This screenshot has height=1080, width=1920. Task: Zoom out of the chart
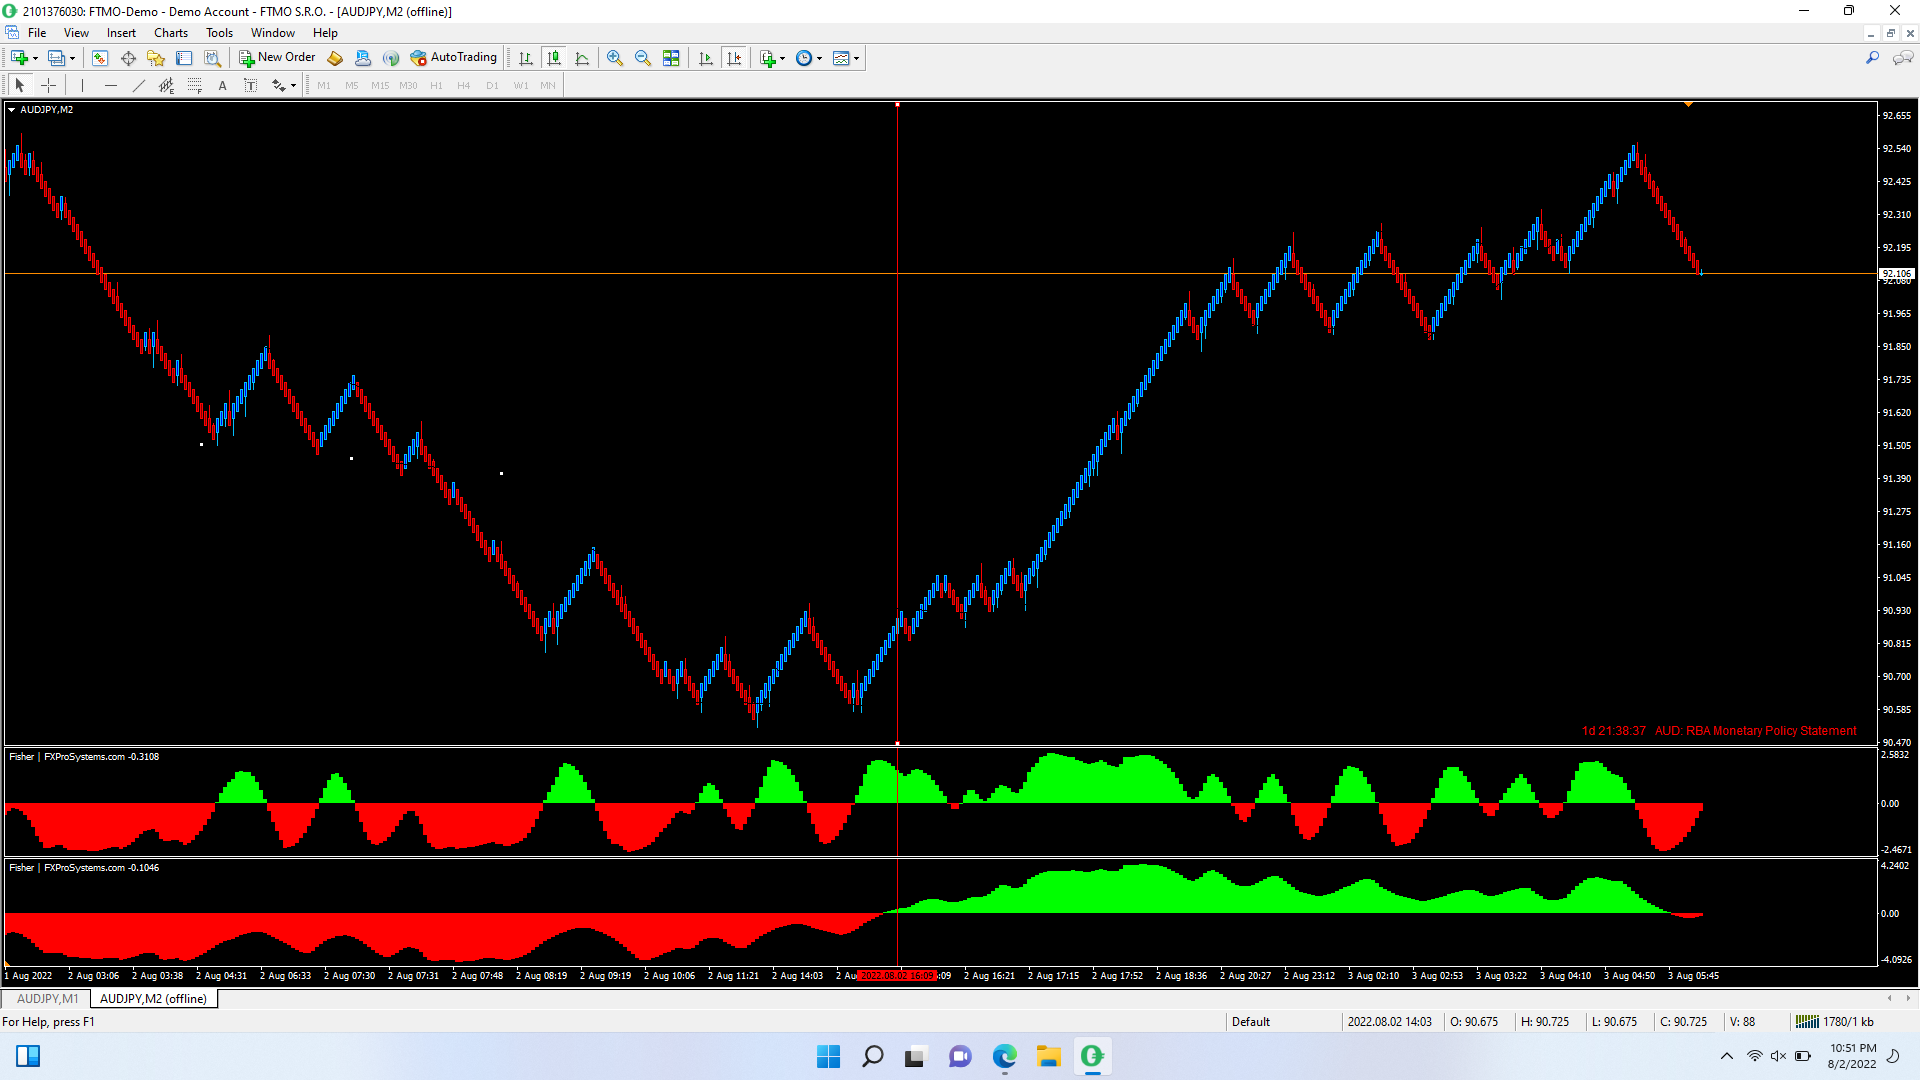[x=643, y=58]
